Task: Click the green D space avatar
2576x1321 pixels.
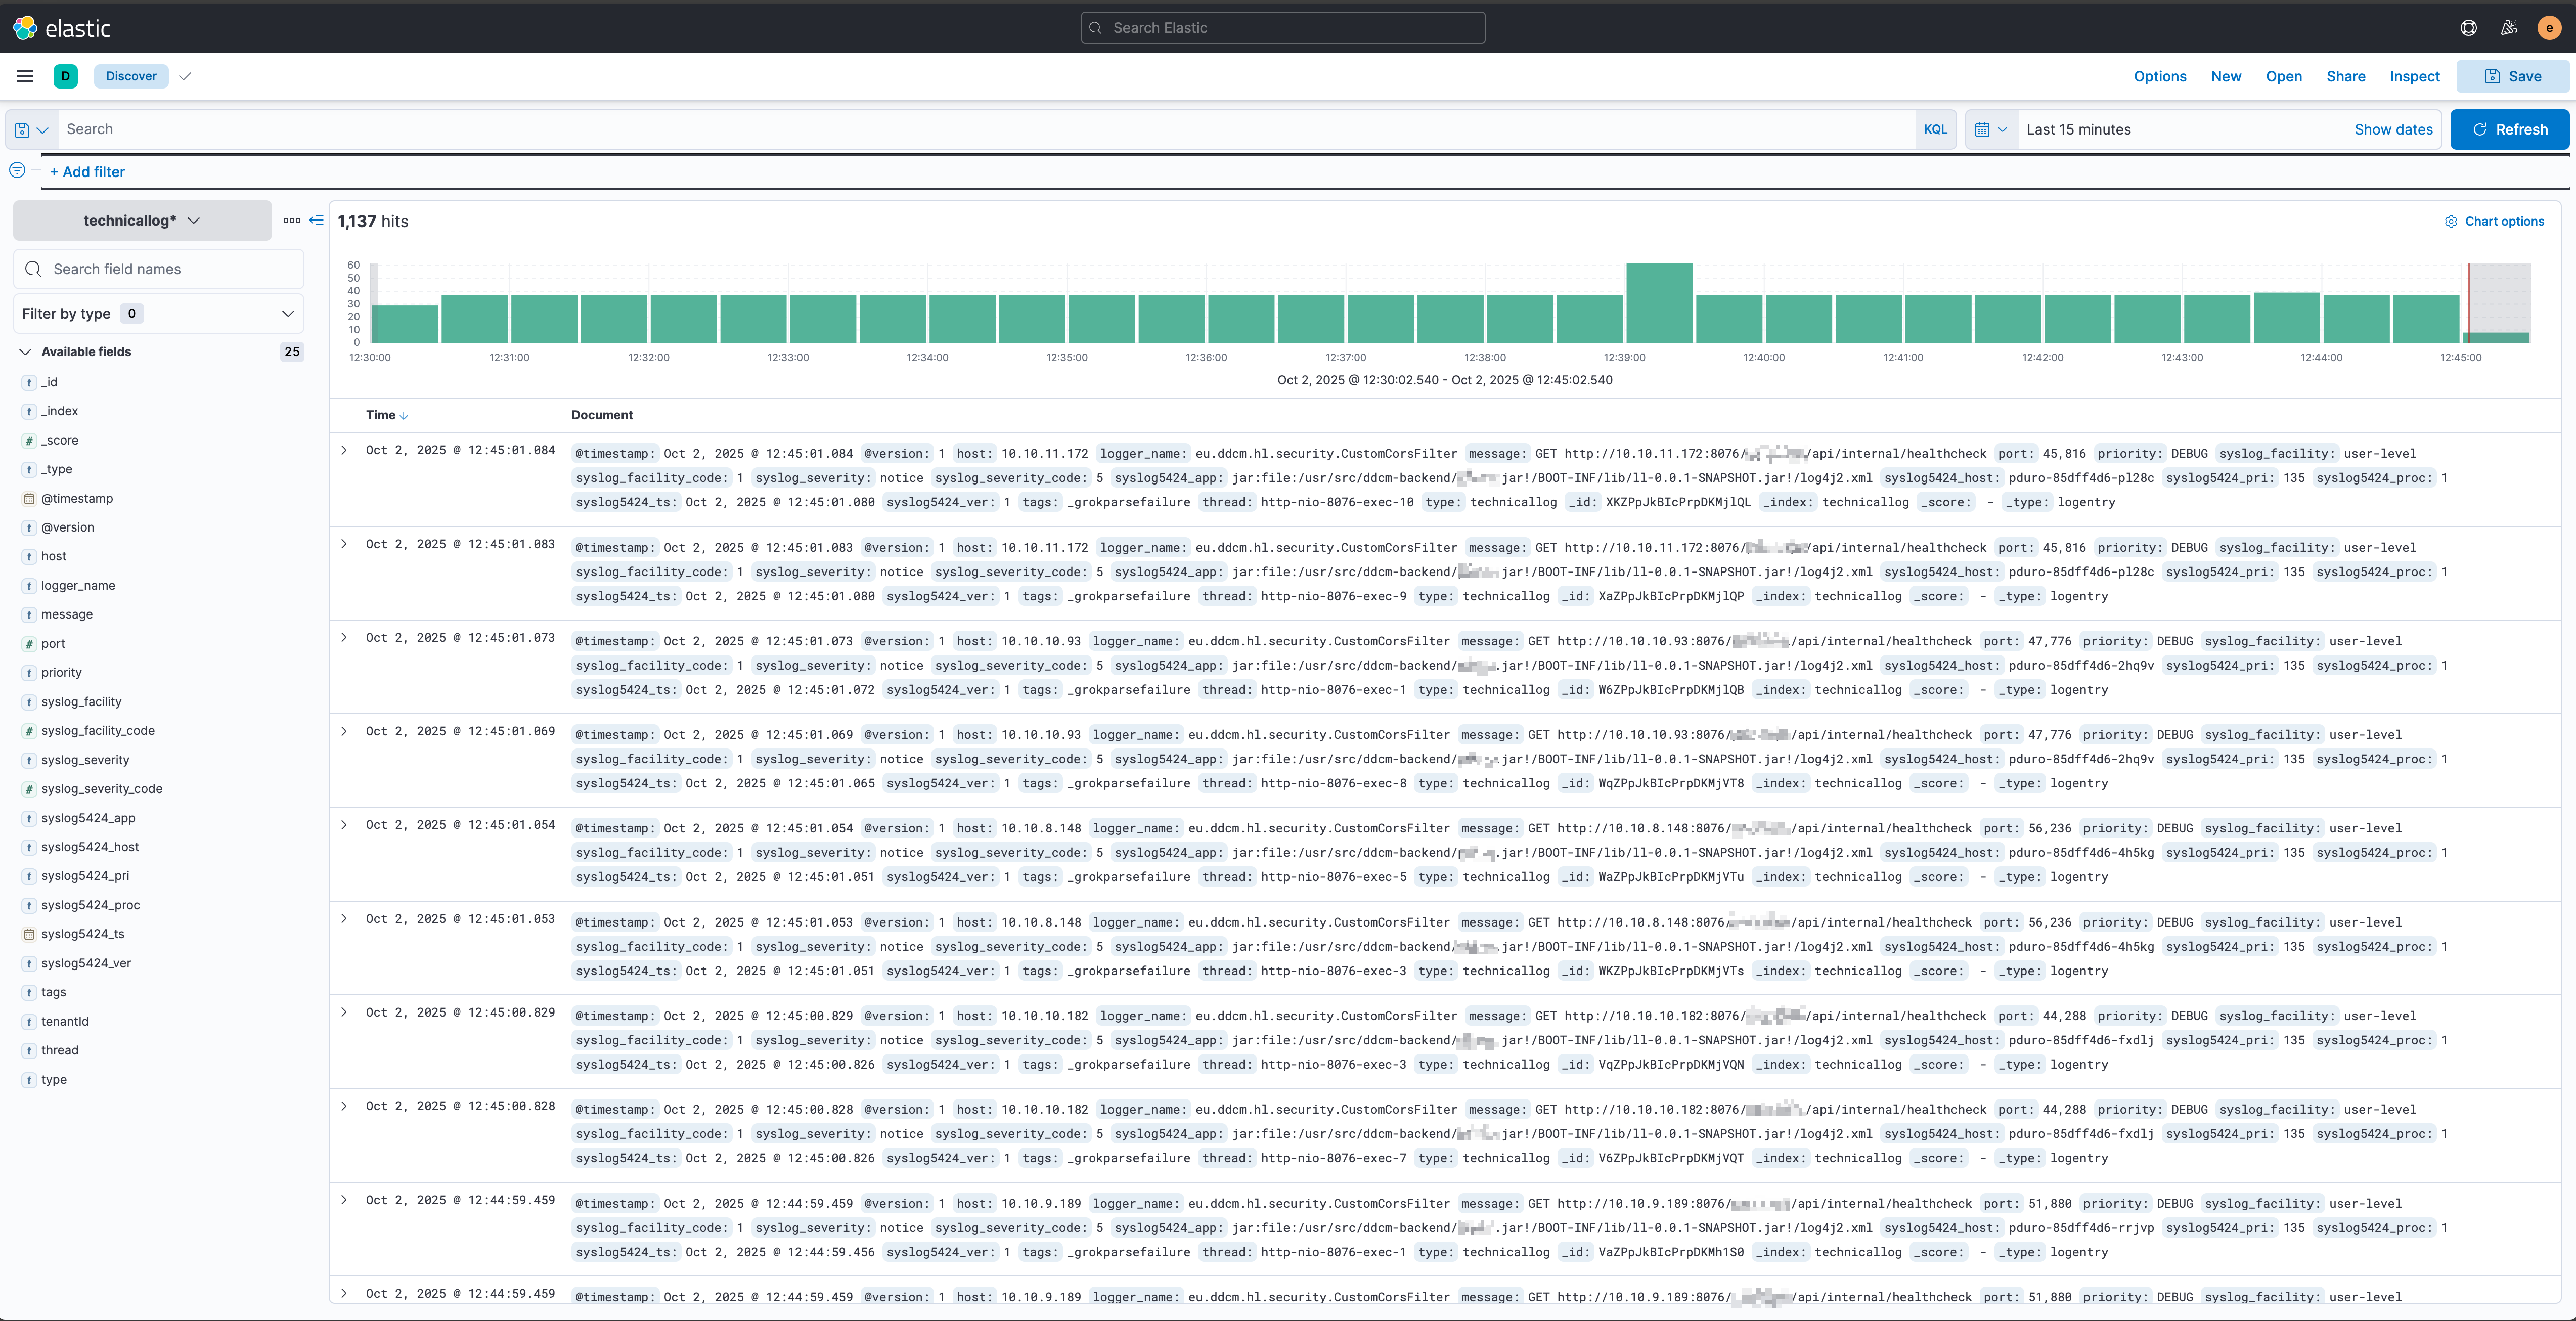Action: (66, 76)
